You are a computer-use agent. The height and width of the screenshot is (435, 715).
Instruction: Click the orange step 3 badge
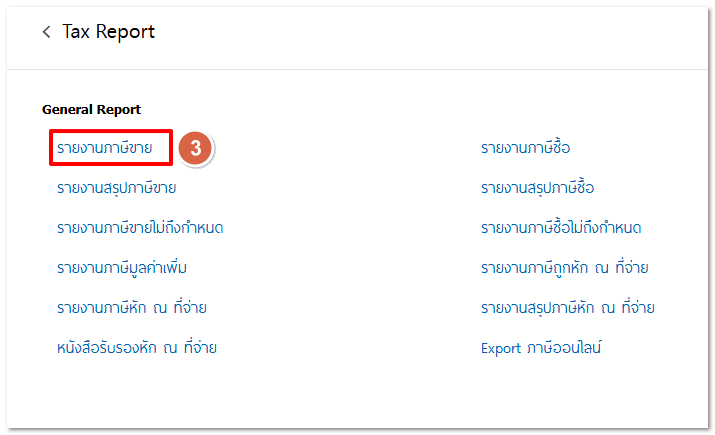click(x=196, y=148)
